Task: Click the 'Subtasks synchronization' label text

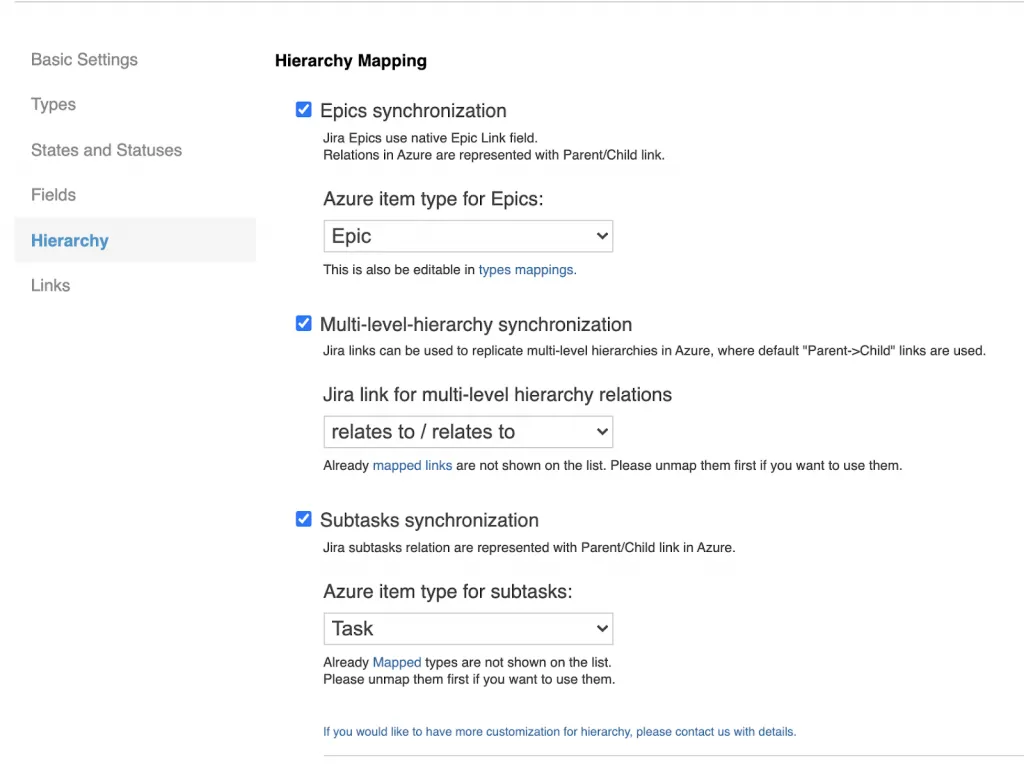Action: coord(429,521)
